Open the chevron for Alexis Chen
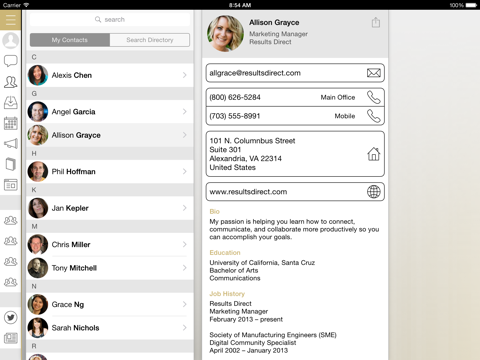Screen dimensions: 480x360 click(184, 75)
